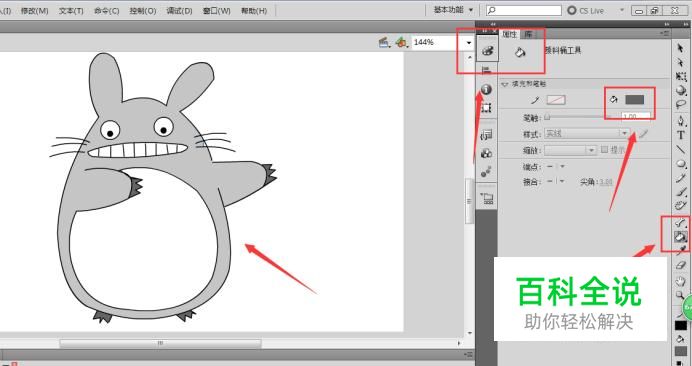Select the Oval shape tool
692x366 pixels.
point(681,164)
